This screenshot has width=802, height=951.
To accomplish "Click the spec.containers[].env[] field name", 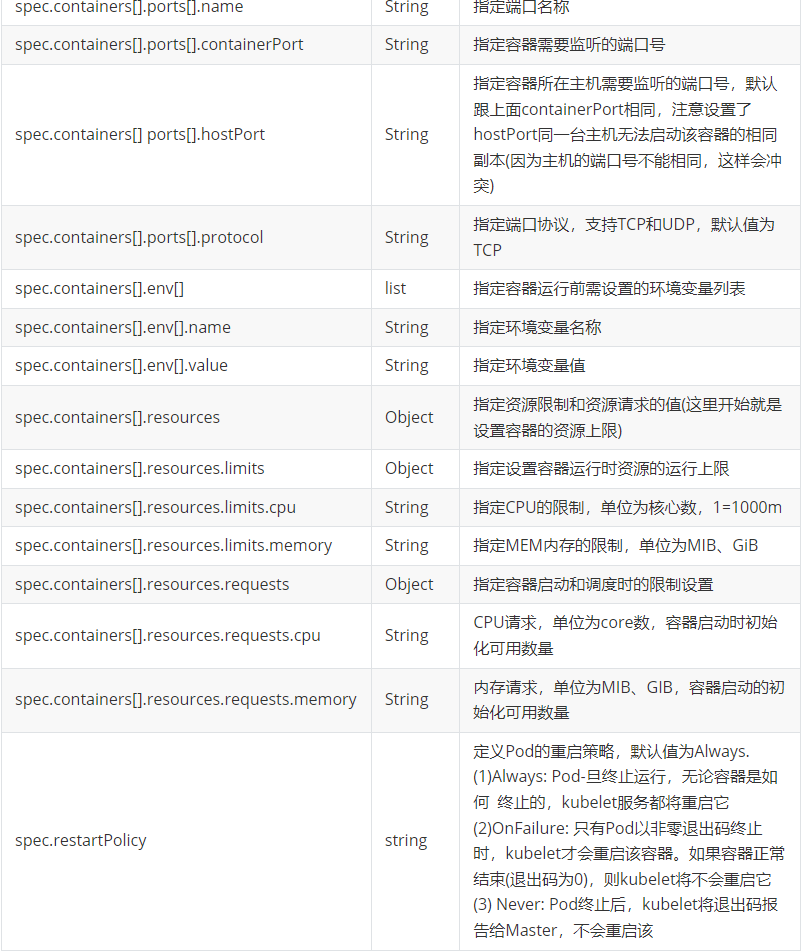I will click(x=99, y=289).
